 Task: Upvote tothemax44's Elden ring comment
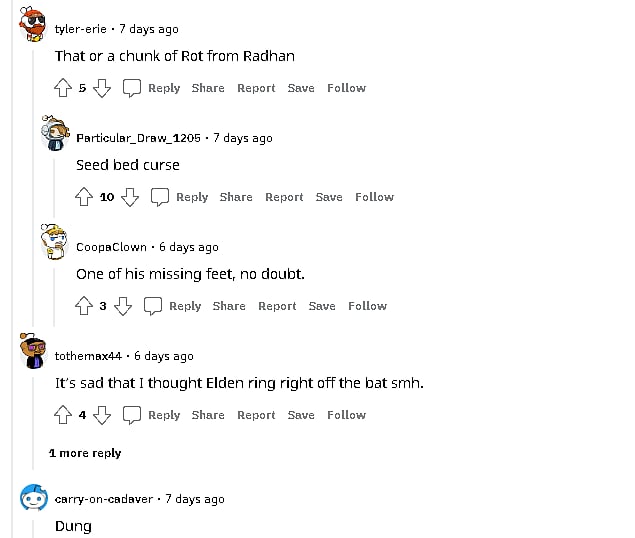coord(63,415)
